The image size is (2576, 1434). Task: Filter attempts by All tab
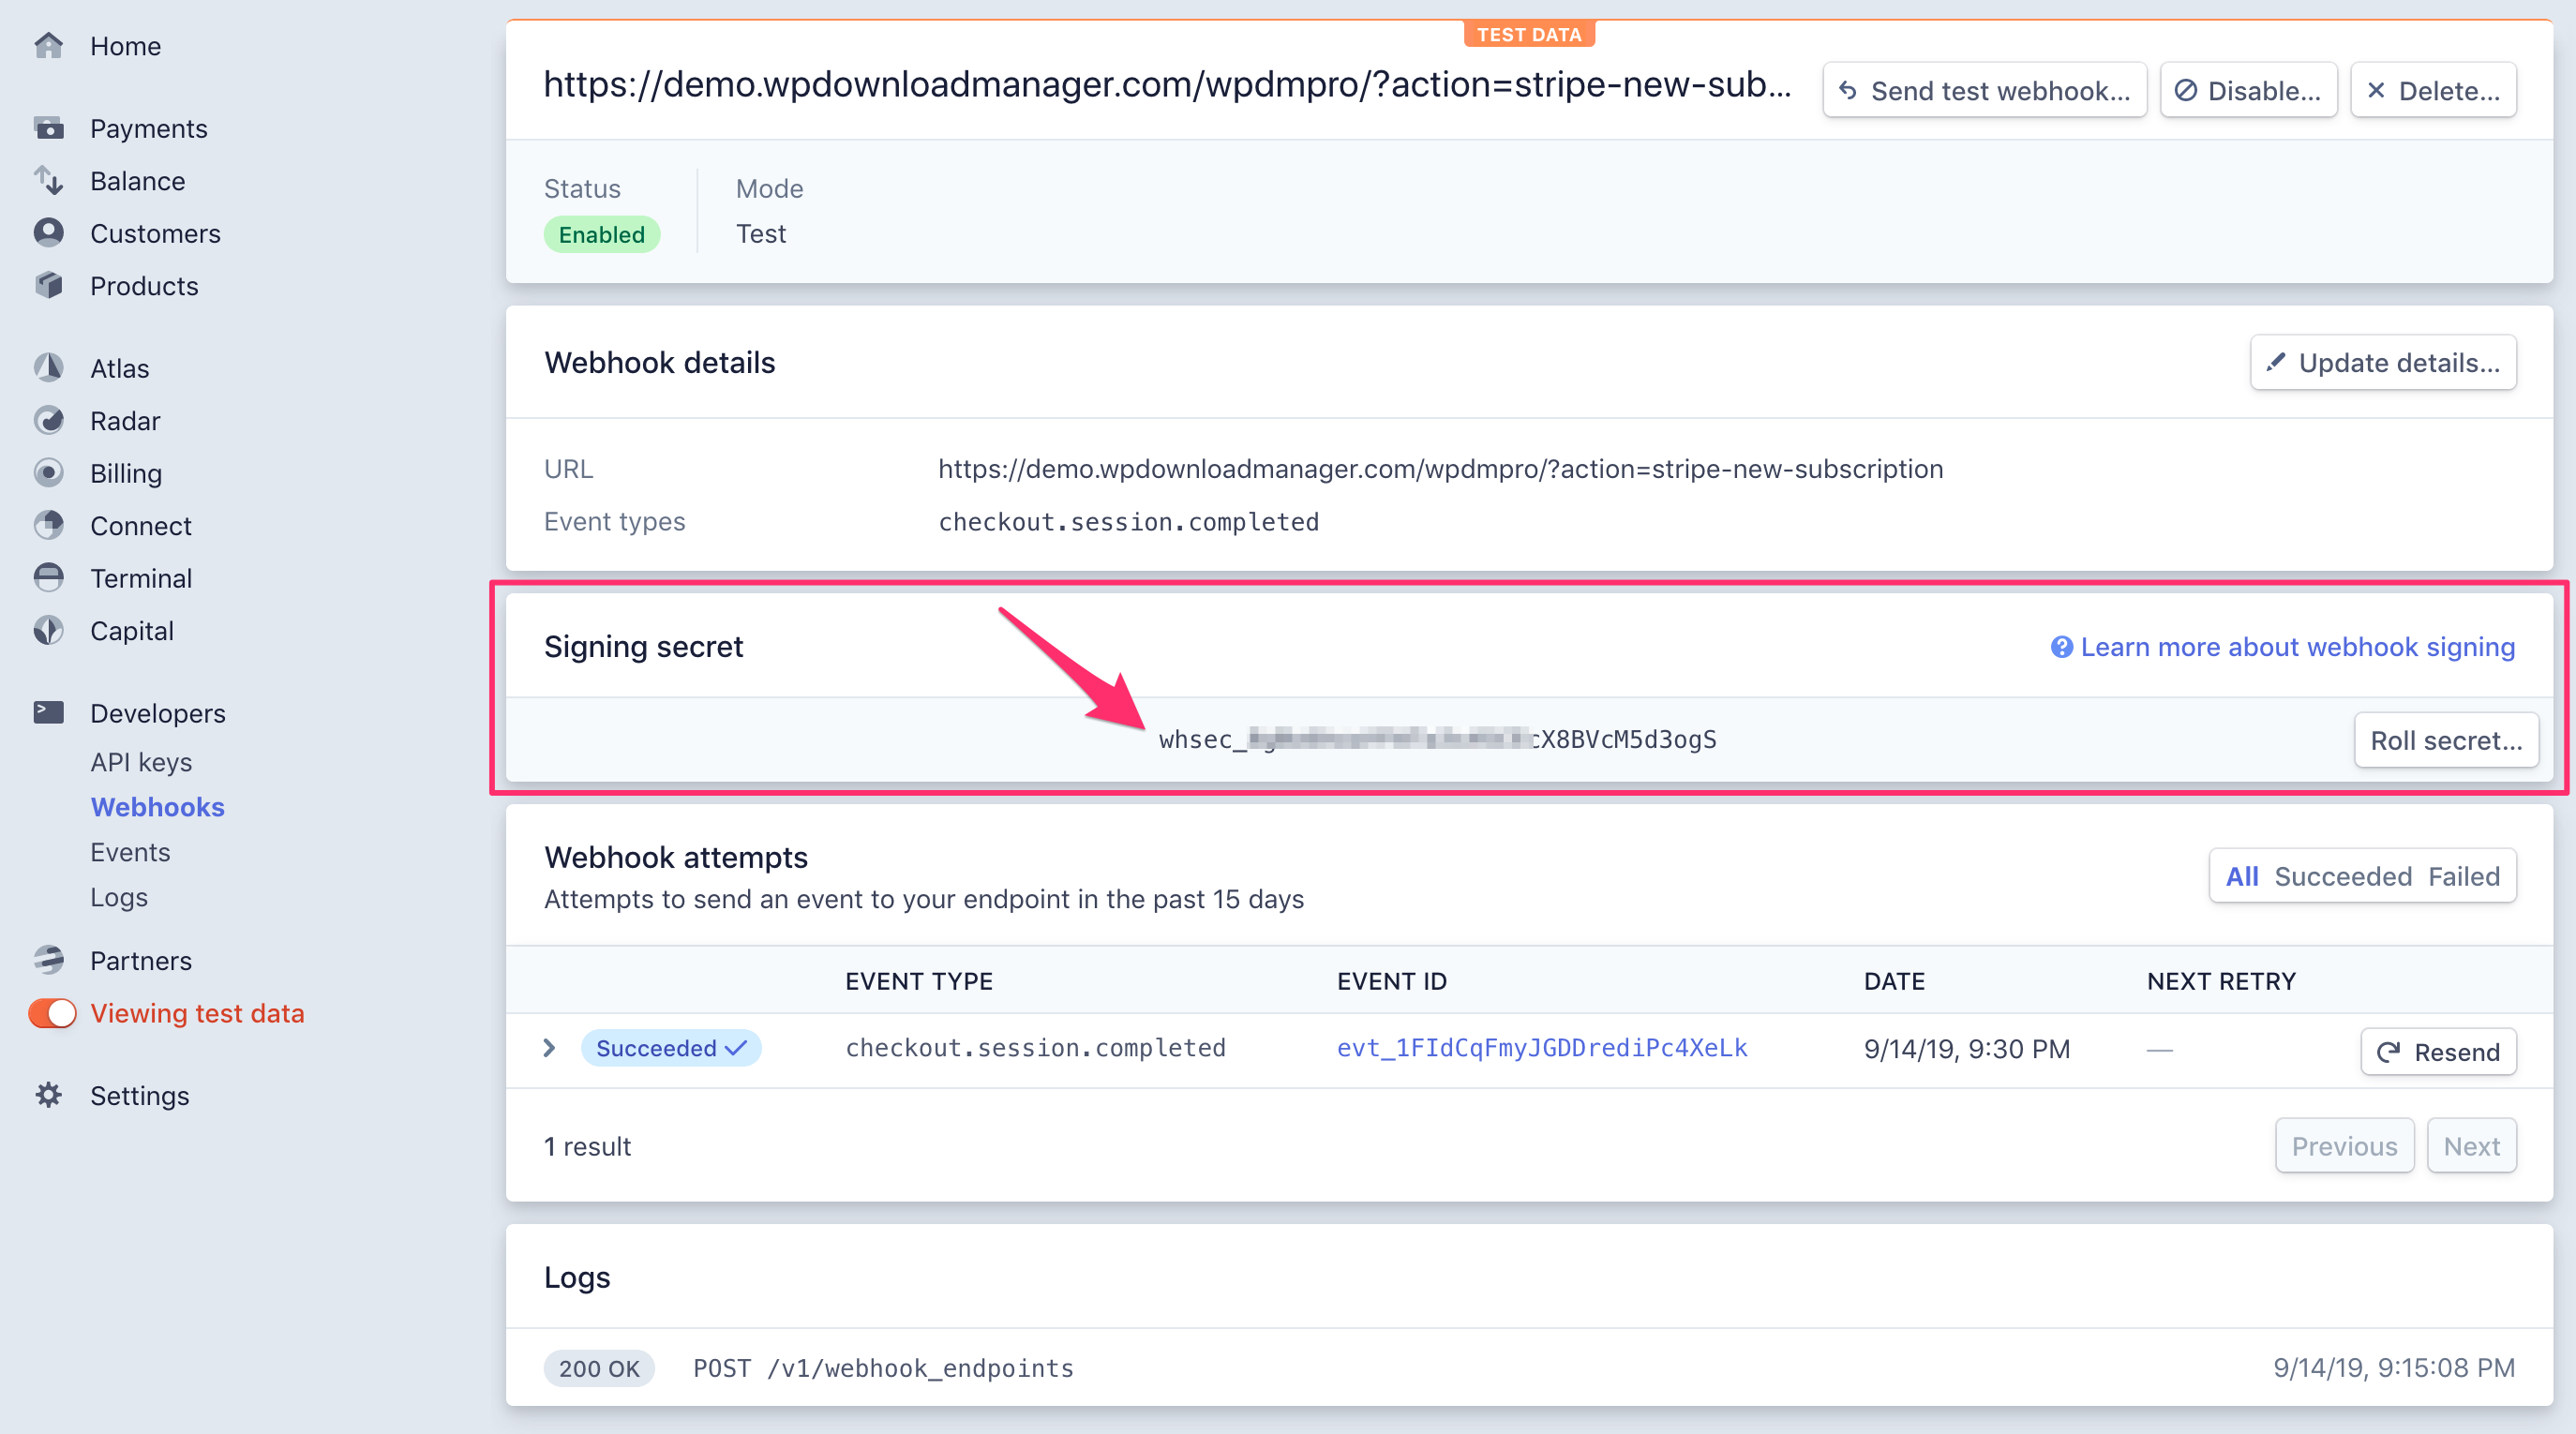click(2241, 876)
